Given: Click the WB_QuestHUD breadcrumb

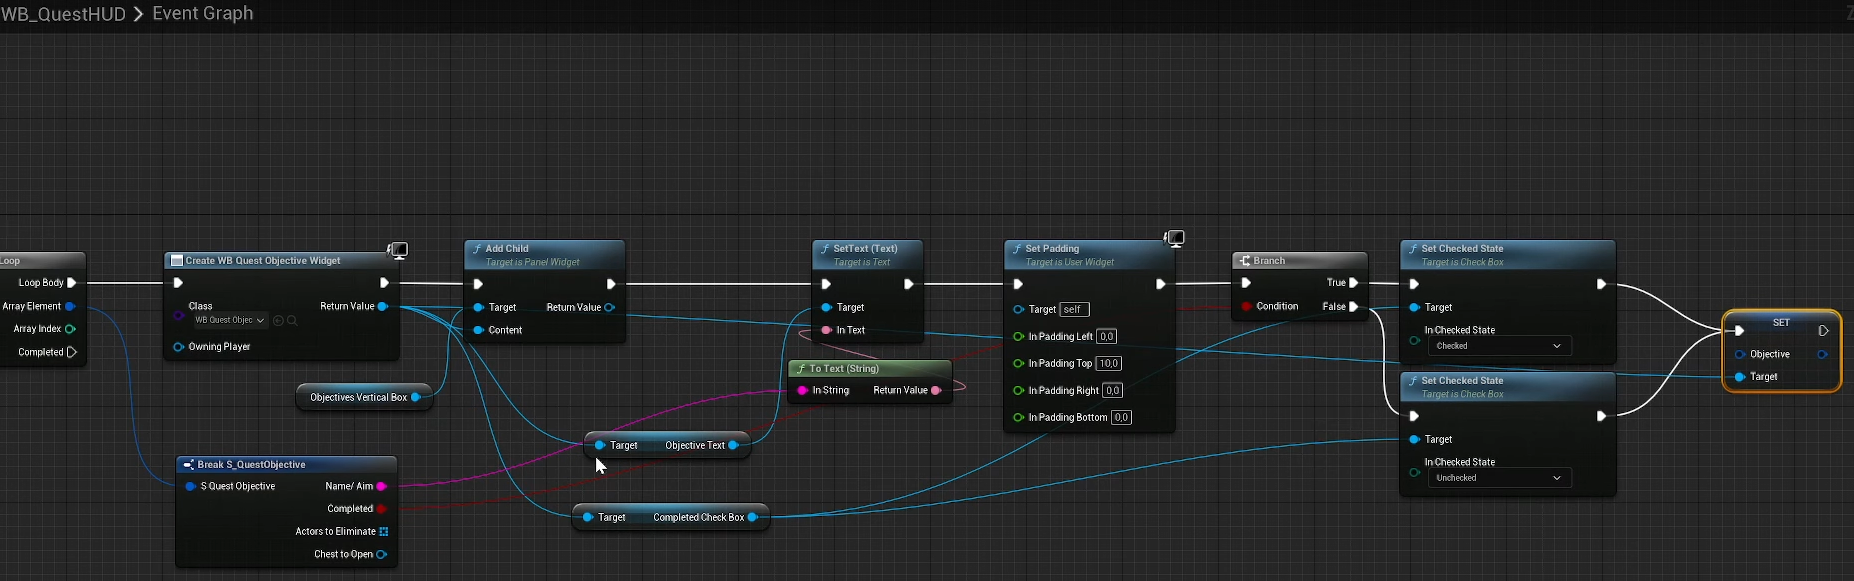Looking at the screenshot, I should pyautogui.click(x=64, y=14).
